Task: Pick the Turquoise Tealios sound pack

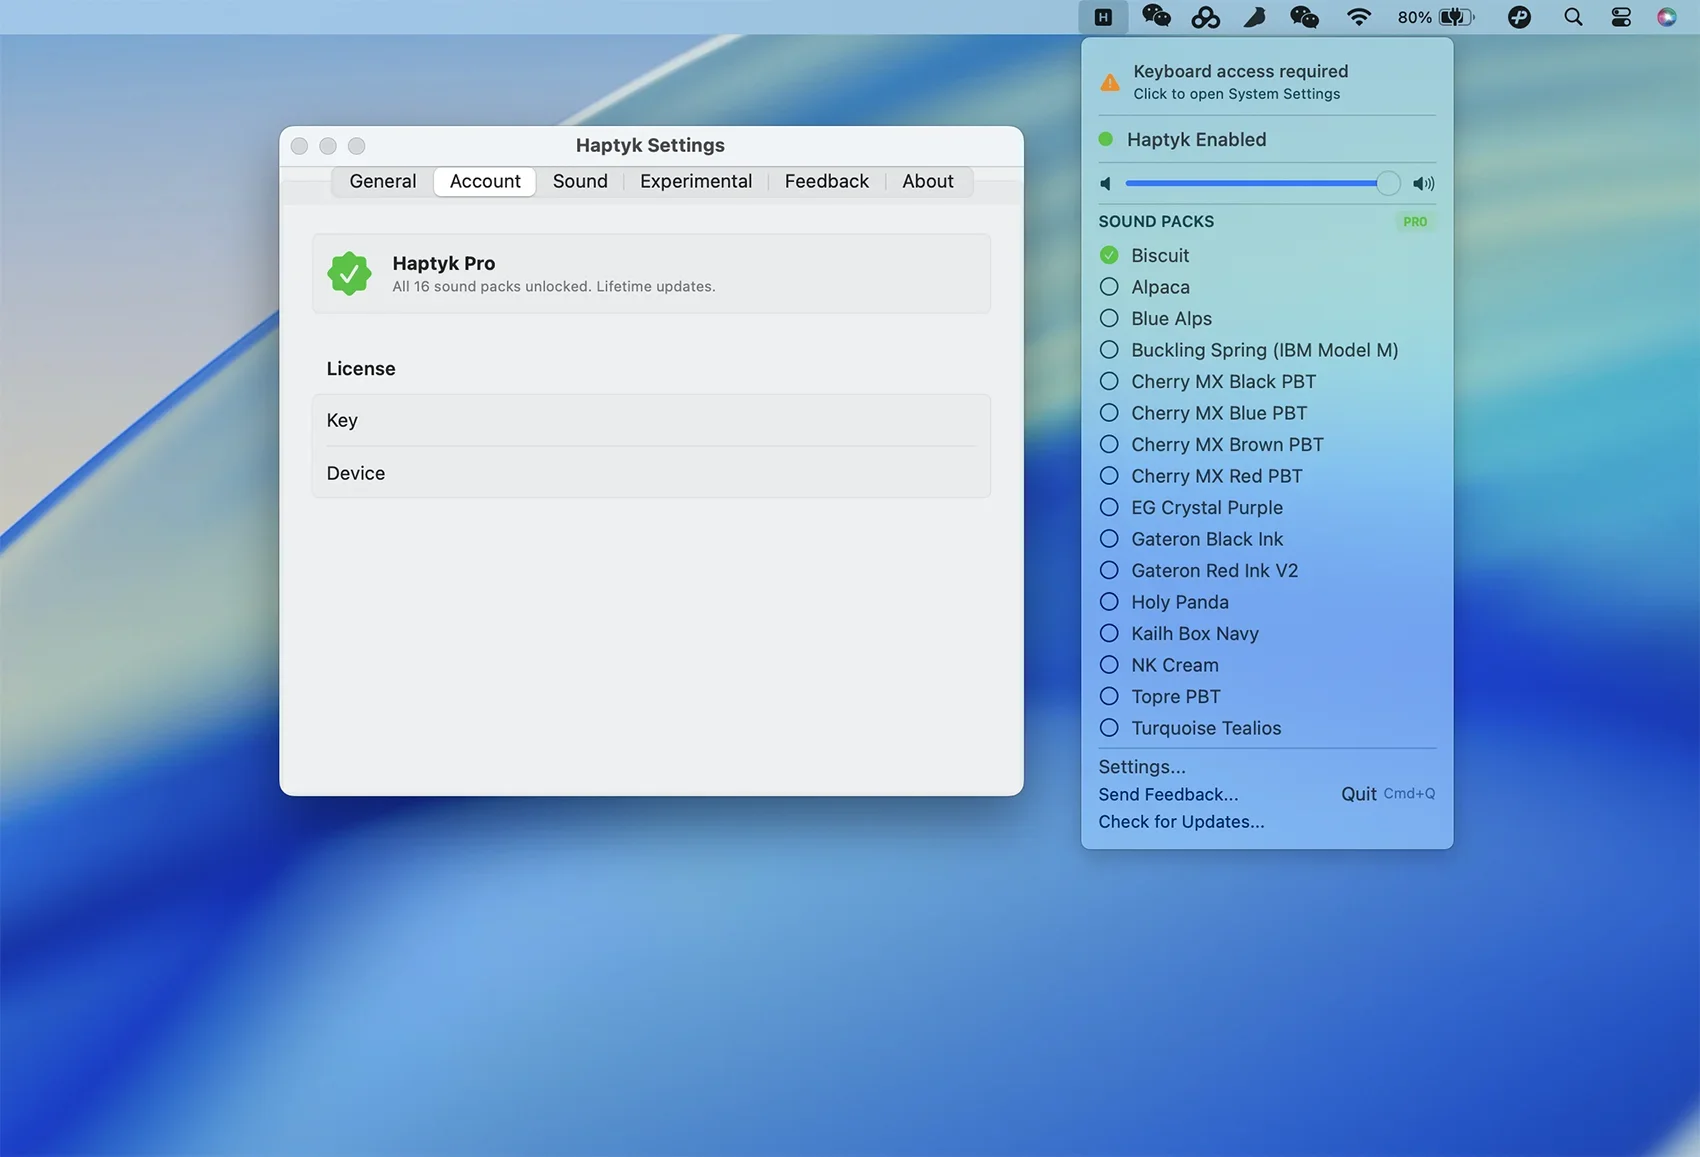Action: tap(1205, 728)
